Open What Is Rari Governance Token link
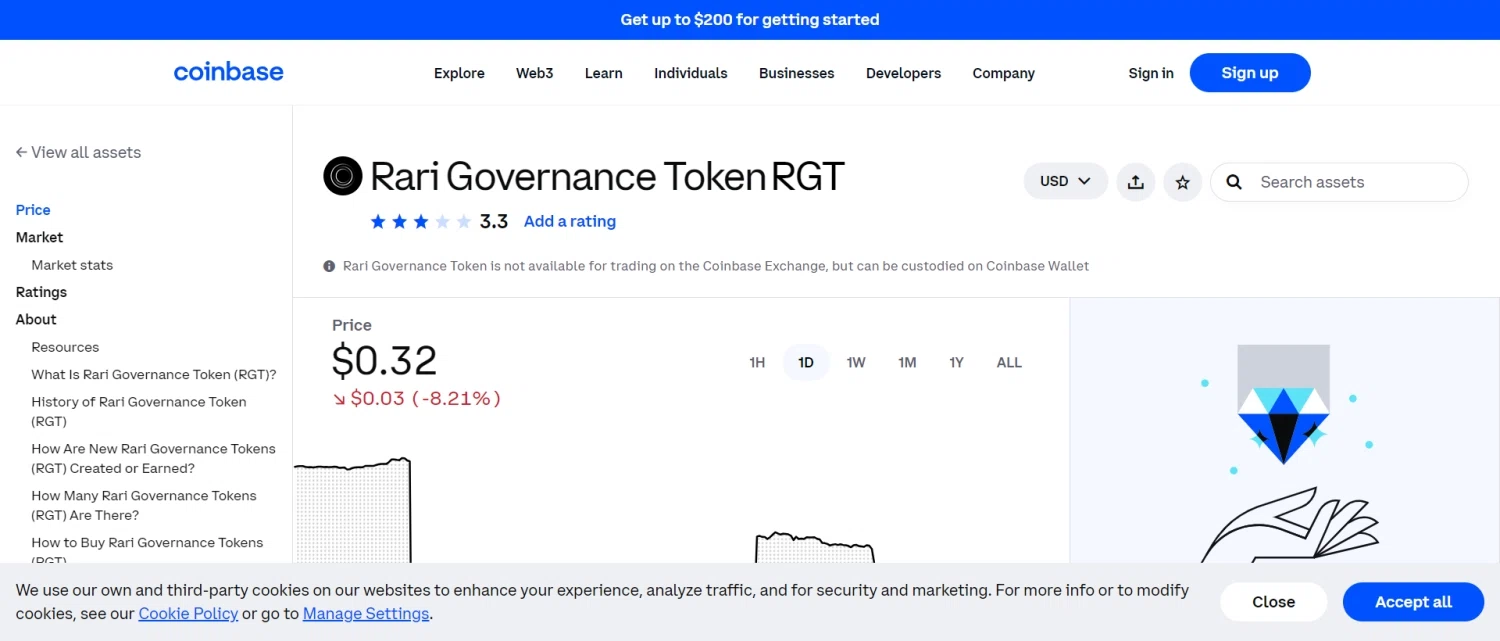1500x641 pixels. 154,374
